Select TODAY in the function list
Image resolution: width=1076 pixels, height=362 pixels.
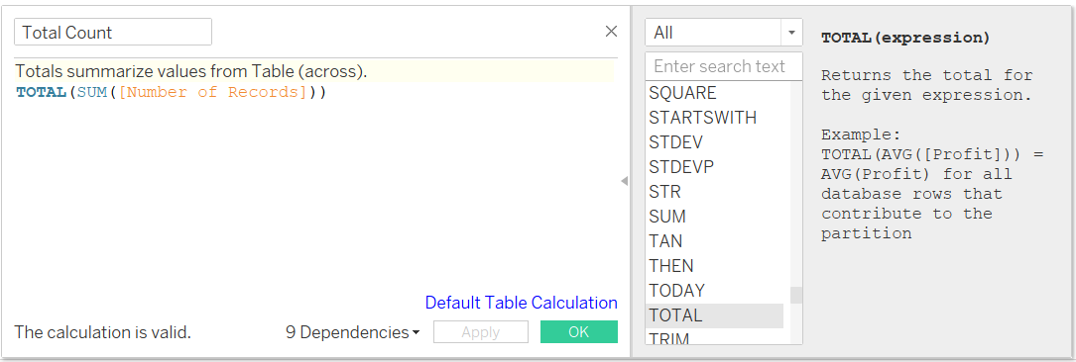point(714,291)
